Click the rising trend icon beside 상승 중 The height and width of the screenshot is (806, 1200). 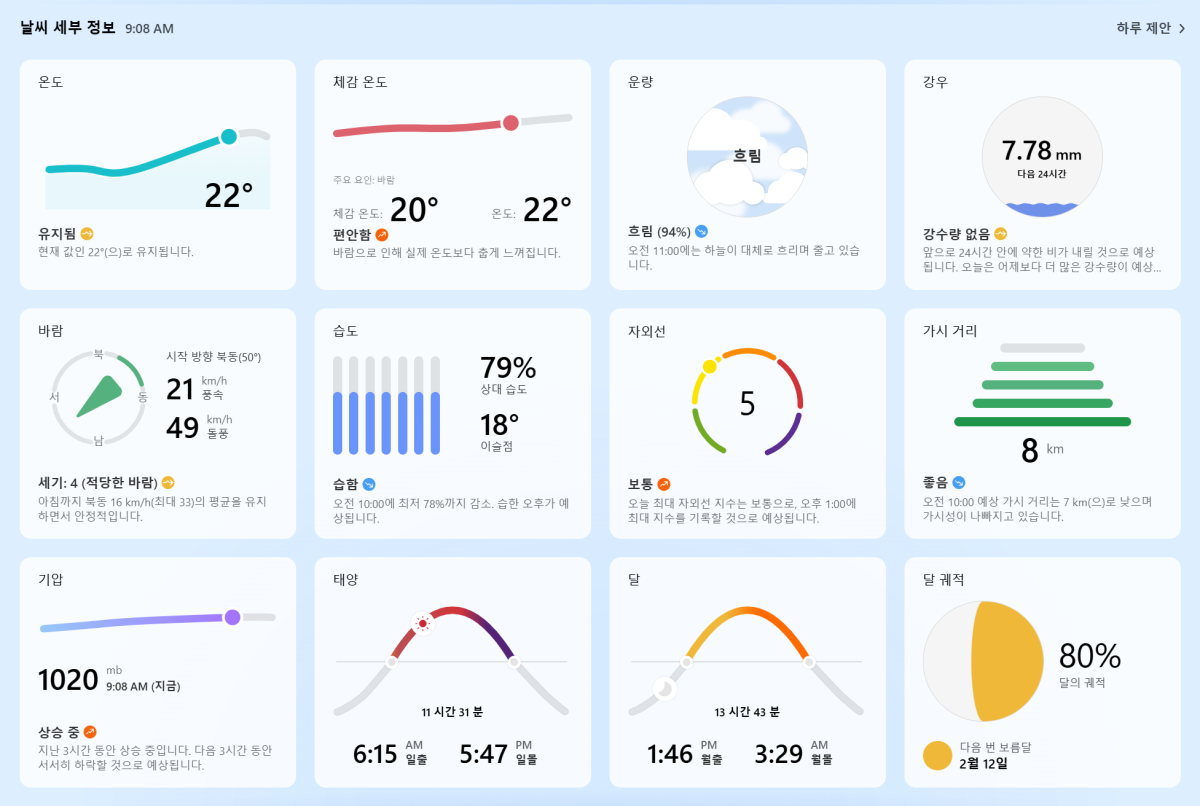point(90,732)
